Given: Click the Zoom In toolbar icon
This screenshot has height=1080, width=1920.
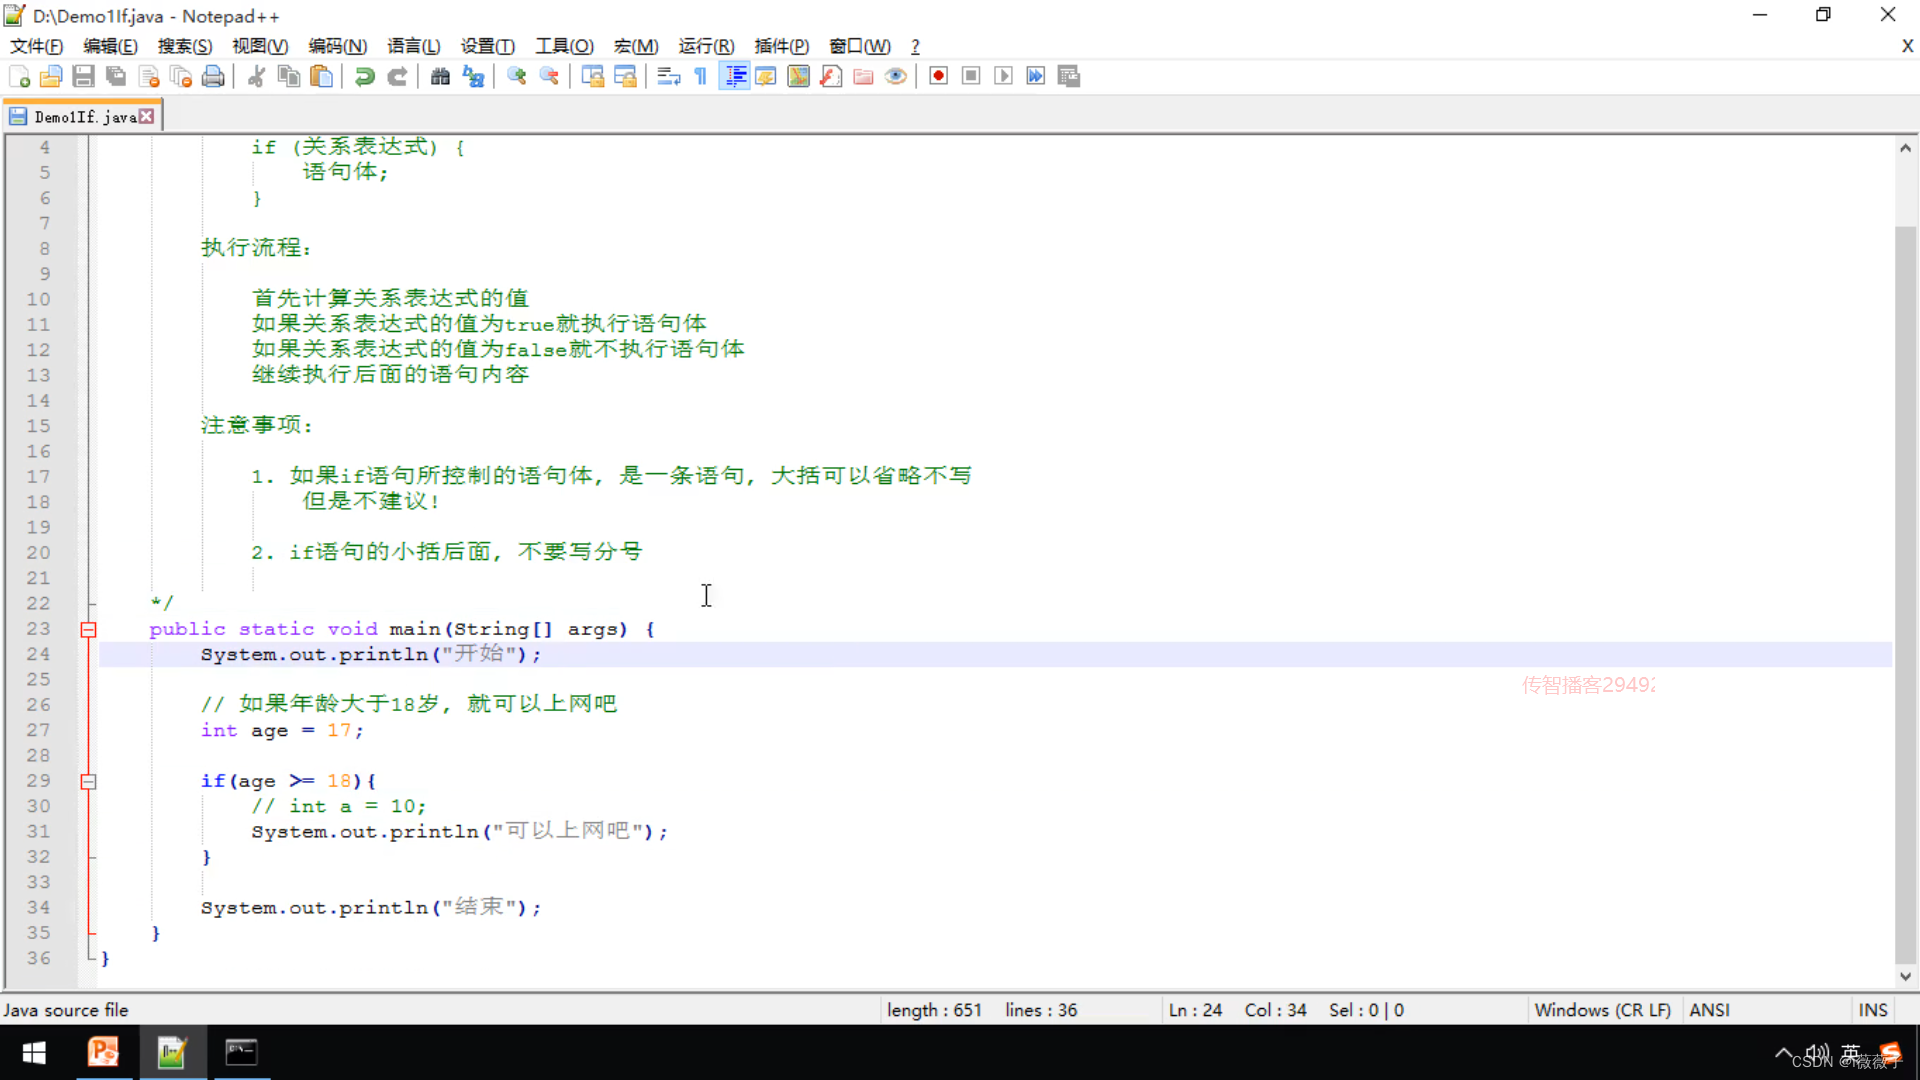Looking at the screenshot, I should [x=517, y=76].
